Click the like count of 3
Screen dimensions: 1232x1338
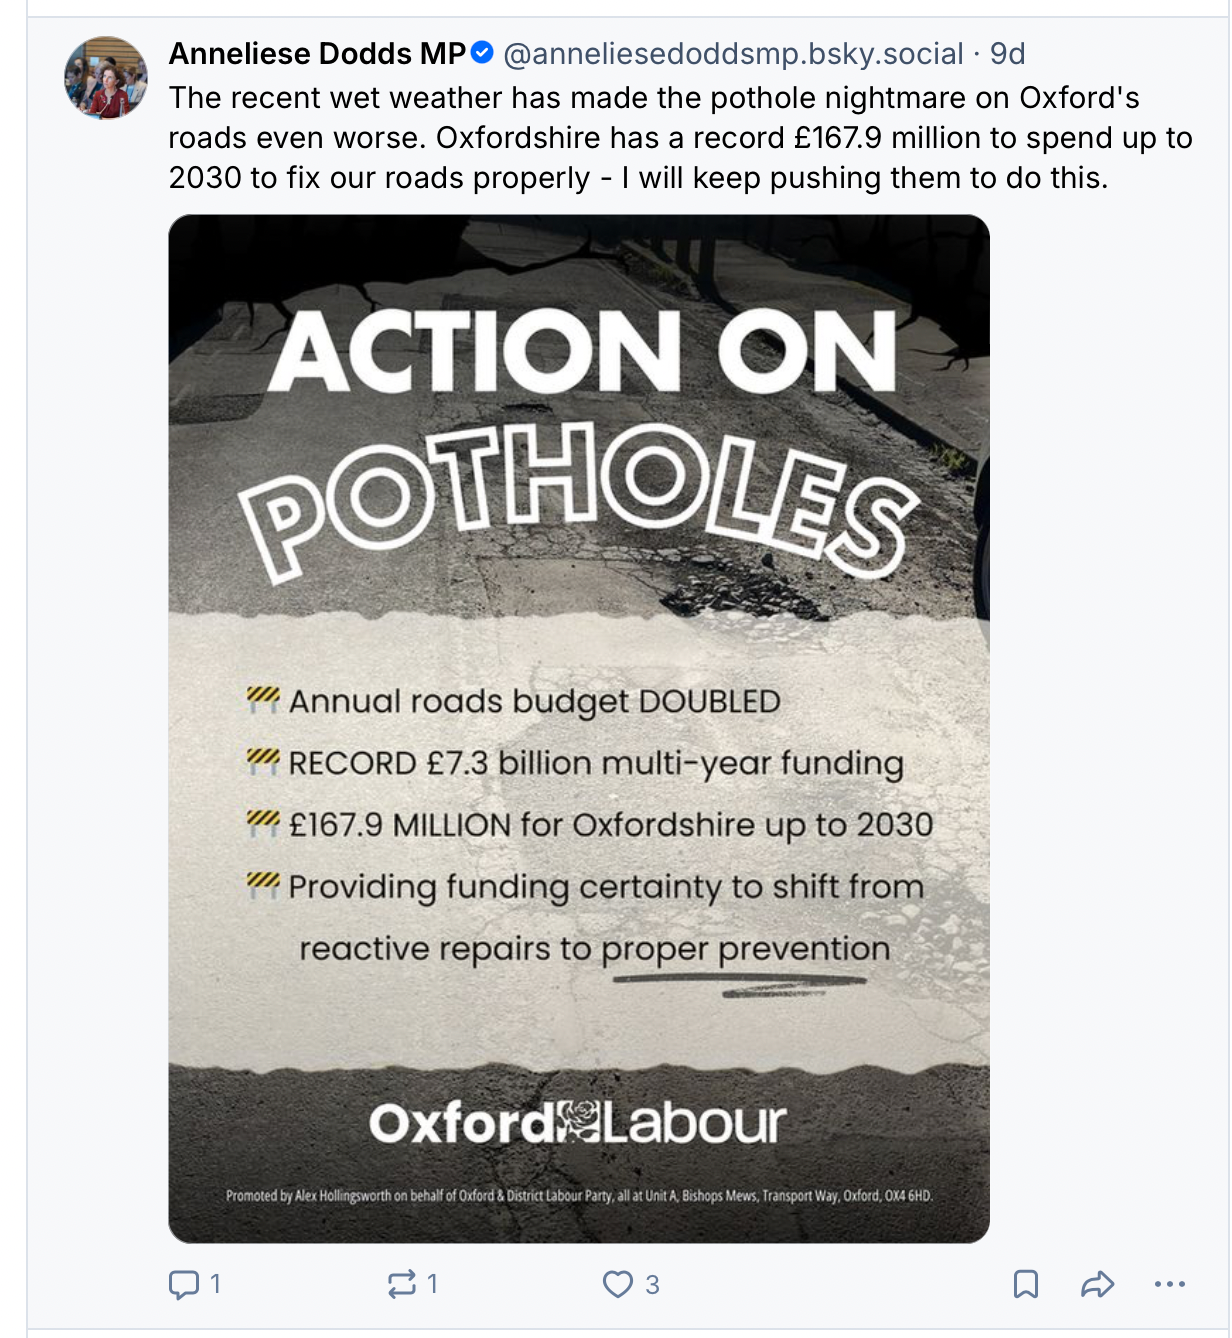[652, 1284]
